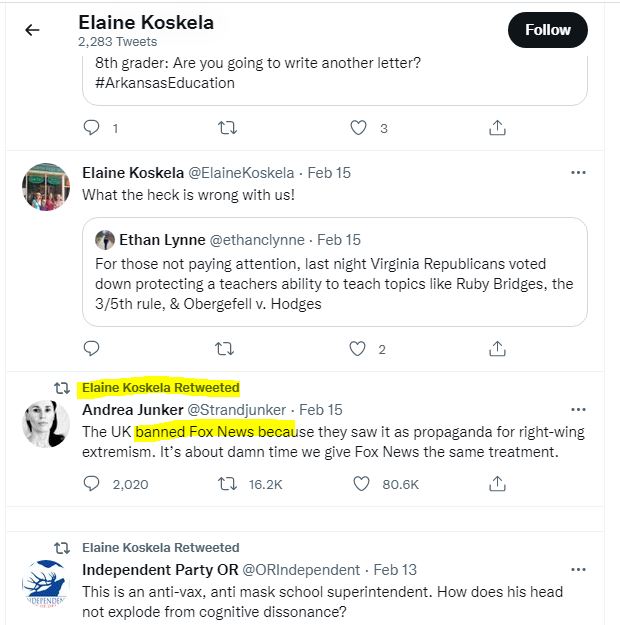
Task: Share the 'What the heck is wrong' tweet
Action: point(497,348)
